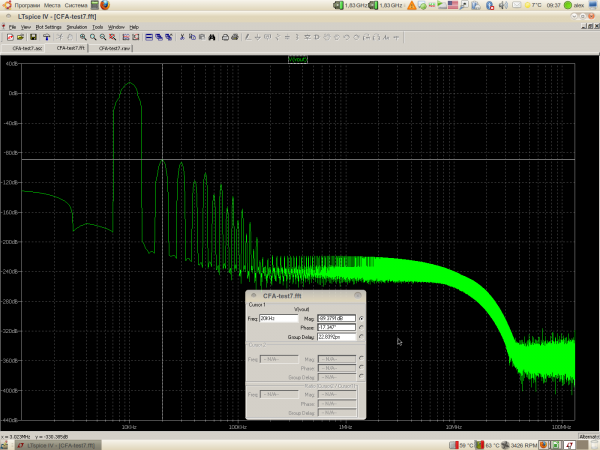Screen dimensions: 600x450
Task: Select Cursor 2 Phase radio button
Action: (x=361, y=368)
